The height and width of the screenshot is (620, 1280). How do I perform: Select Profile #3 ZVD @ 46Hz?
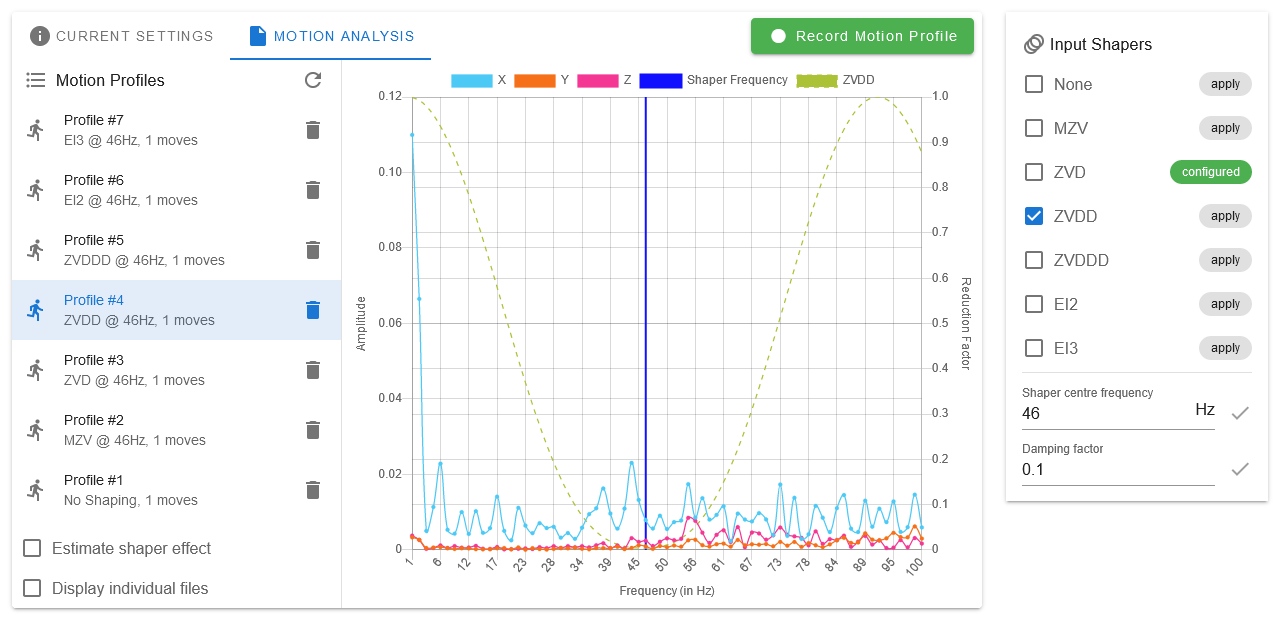click(x=177, y=370)
